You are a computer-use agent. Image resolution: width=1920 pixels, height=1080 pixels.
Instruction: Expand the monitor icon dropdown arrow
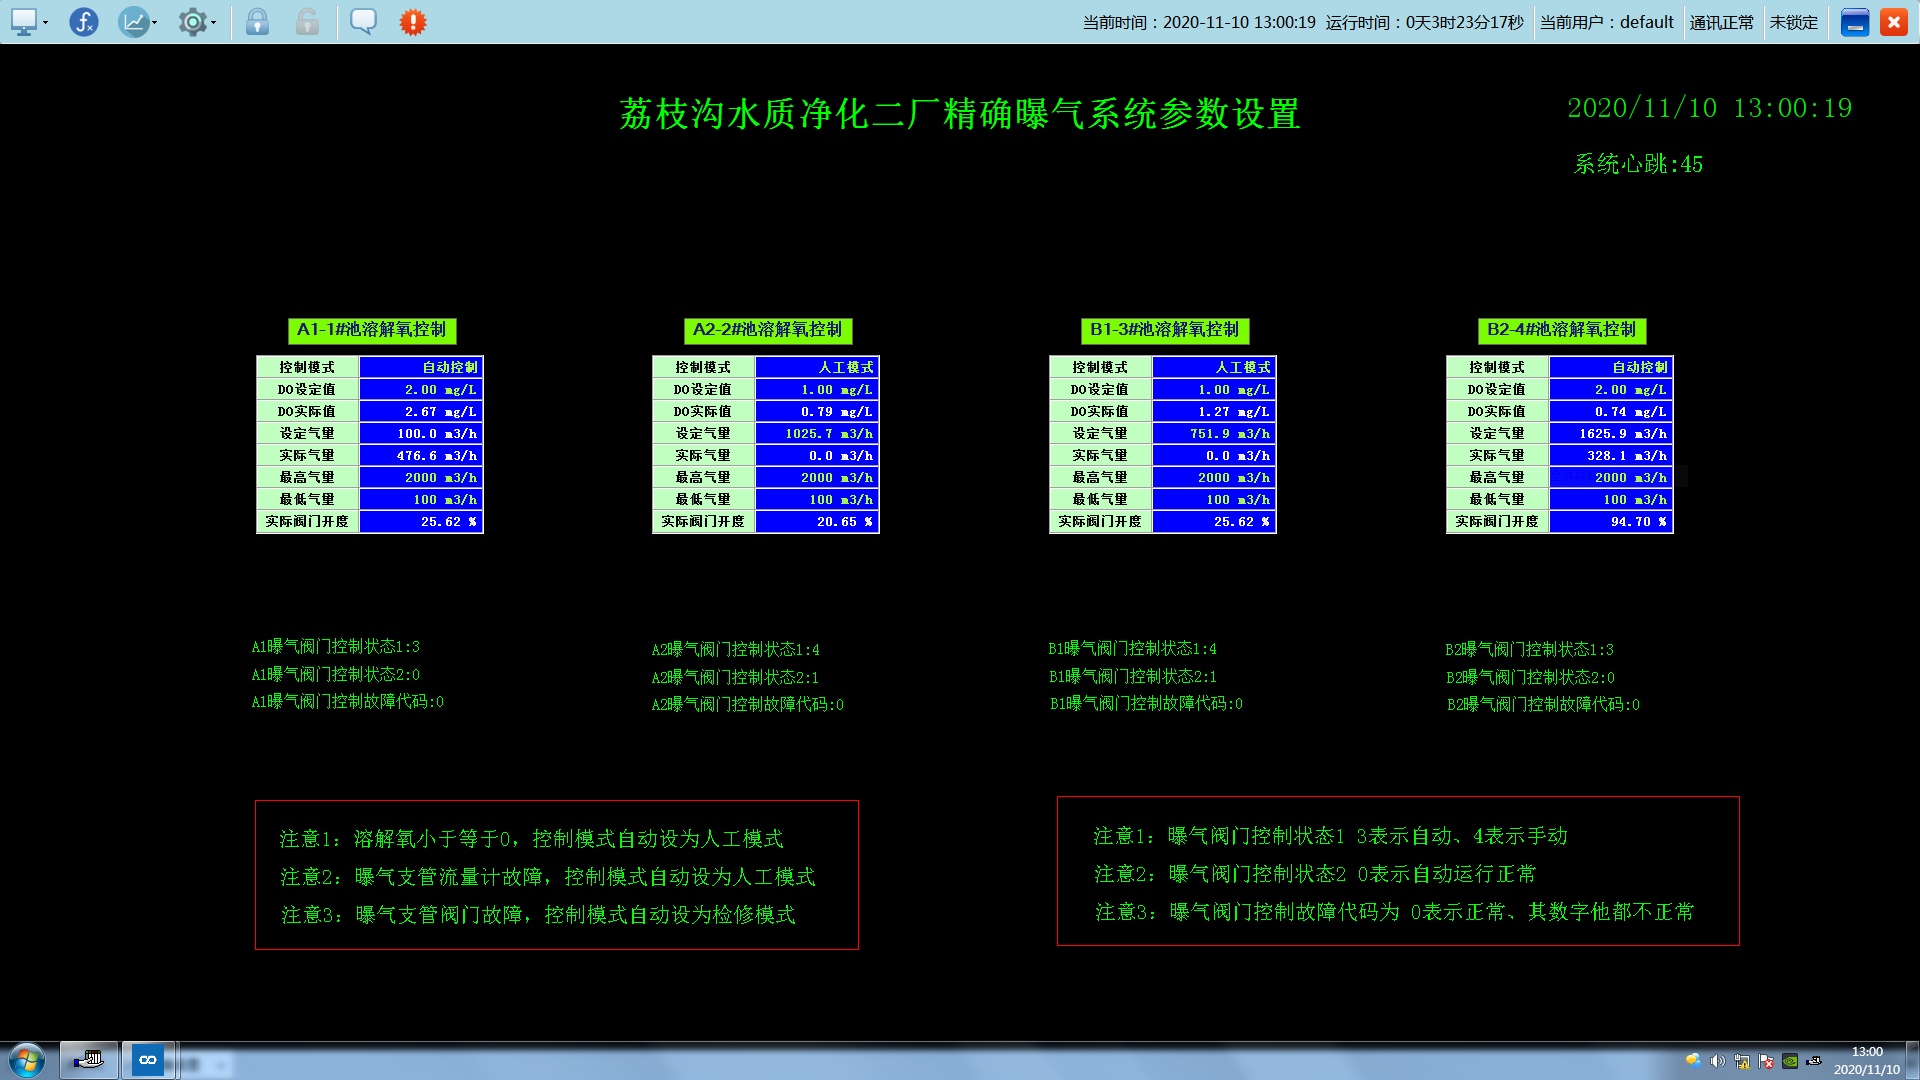click(x=46, y=23)
